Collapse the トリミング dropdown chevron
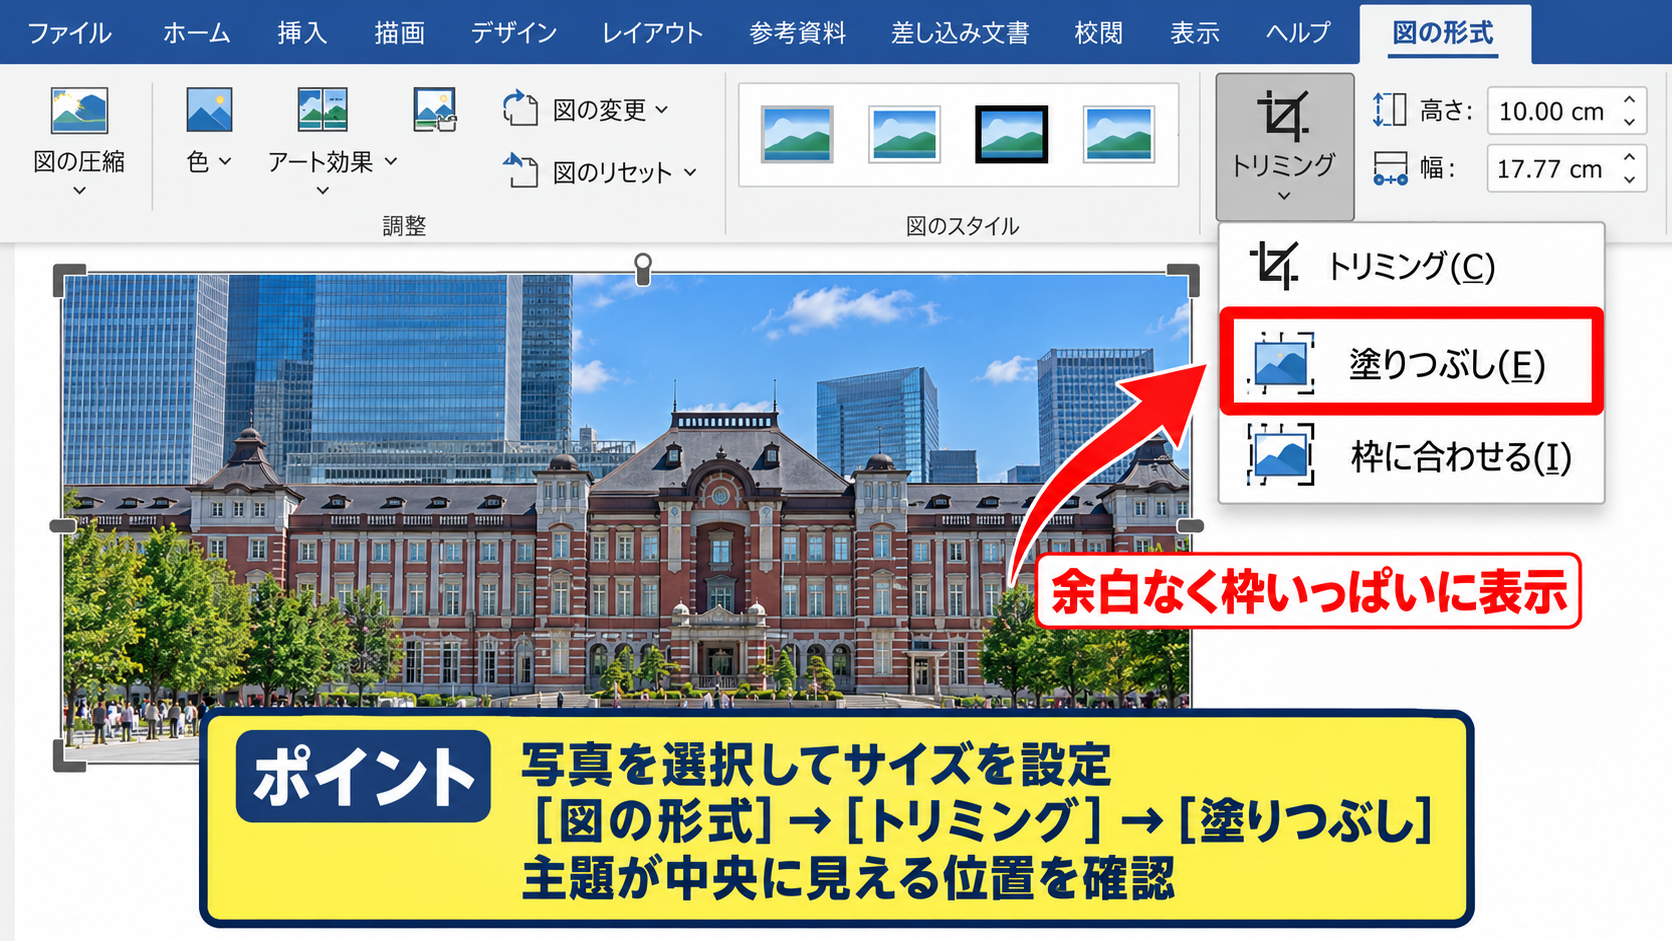 (1284, 196)
